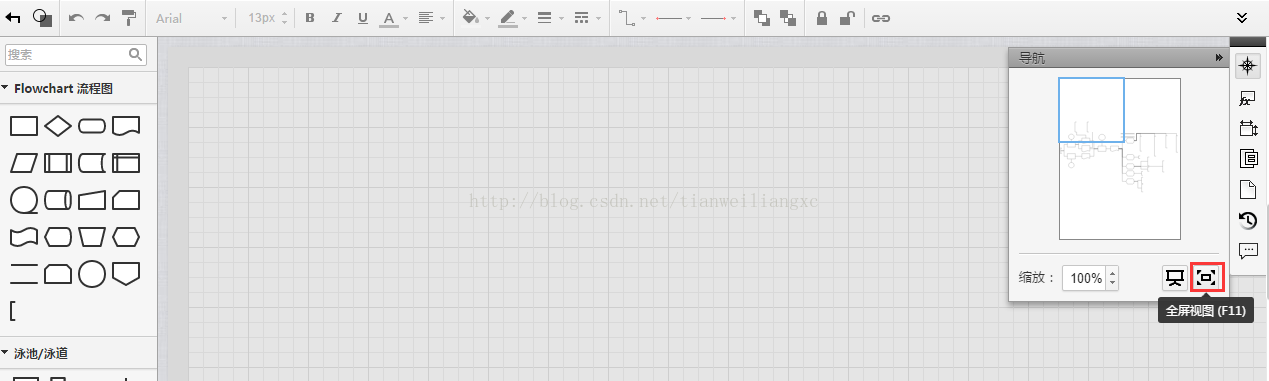1269x381 pixels.
Task: Select the manual input slanted shape
Action: 92,200
